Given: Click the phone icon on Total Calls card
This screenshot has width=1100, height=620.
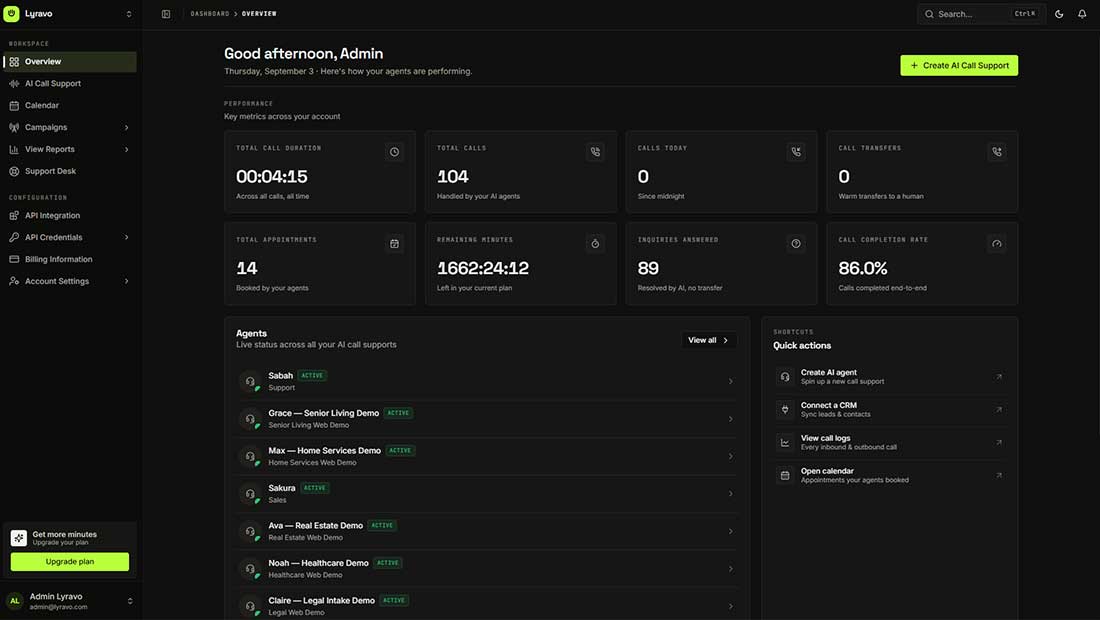Looking at the screenshot, I should pyautogui.click(x=595, y=152).
